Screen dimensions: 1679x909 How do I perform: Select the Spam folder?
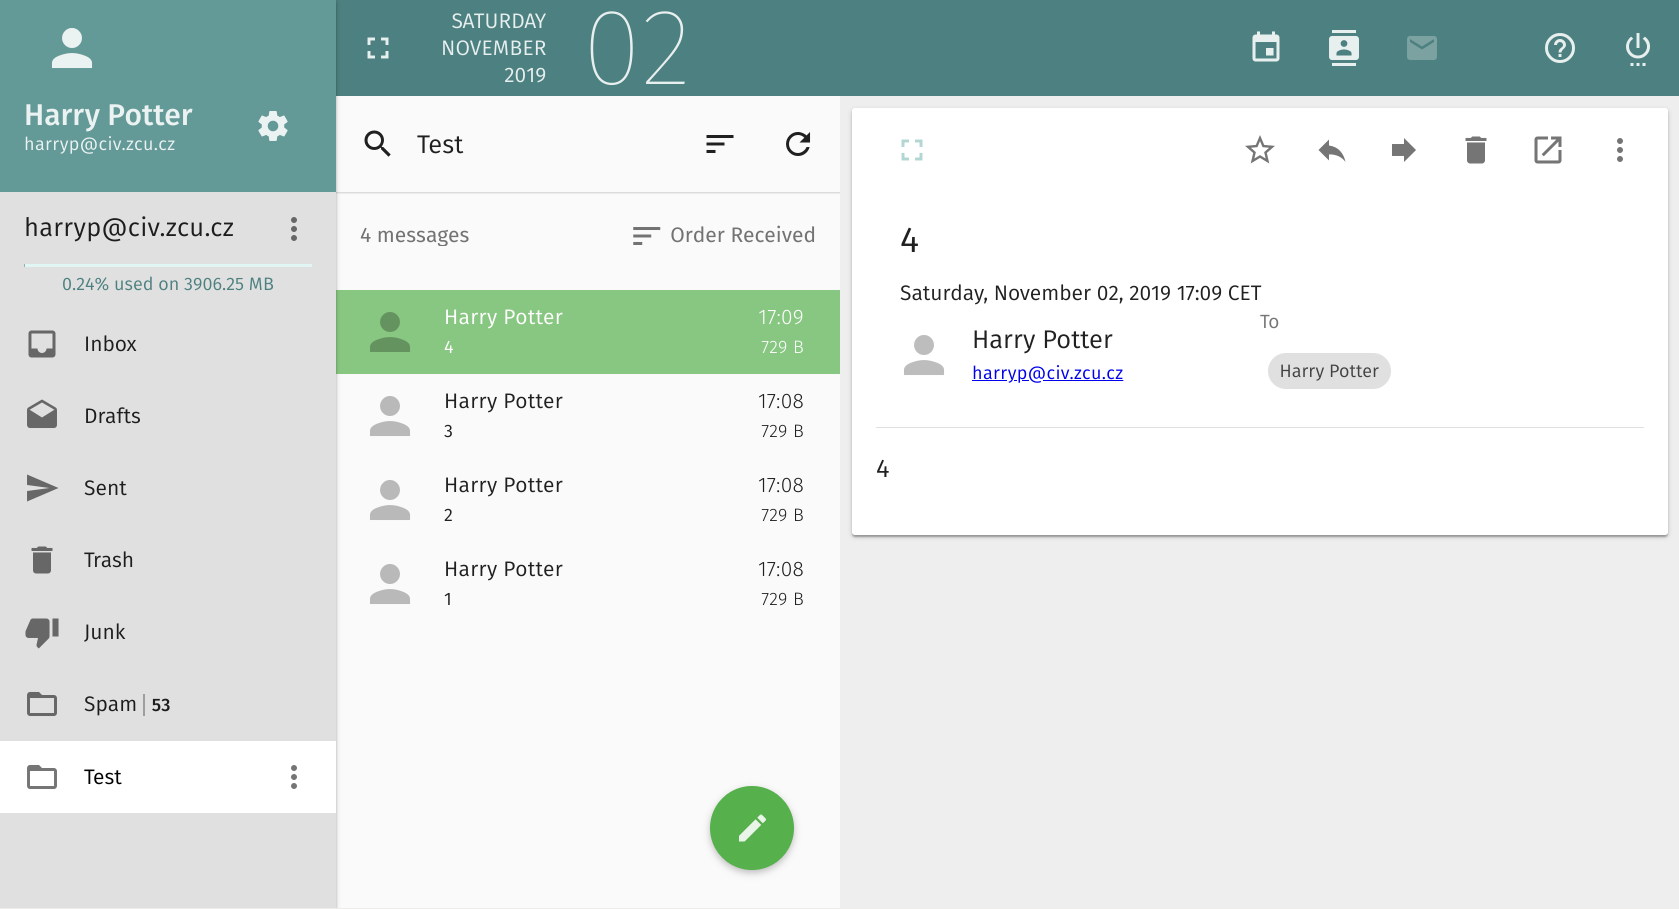pyautogui.click(x=110, y=704)
